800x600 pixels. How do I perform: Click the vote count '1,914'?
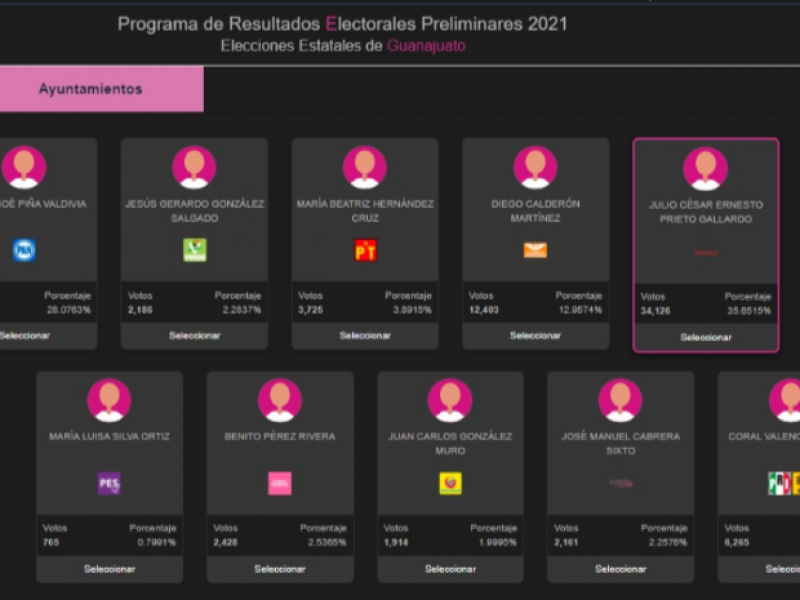[x=396, y=542]
